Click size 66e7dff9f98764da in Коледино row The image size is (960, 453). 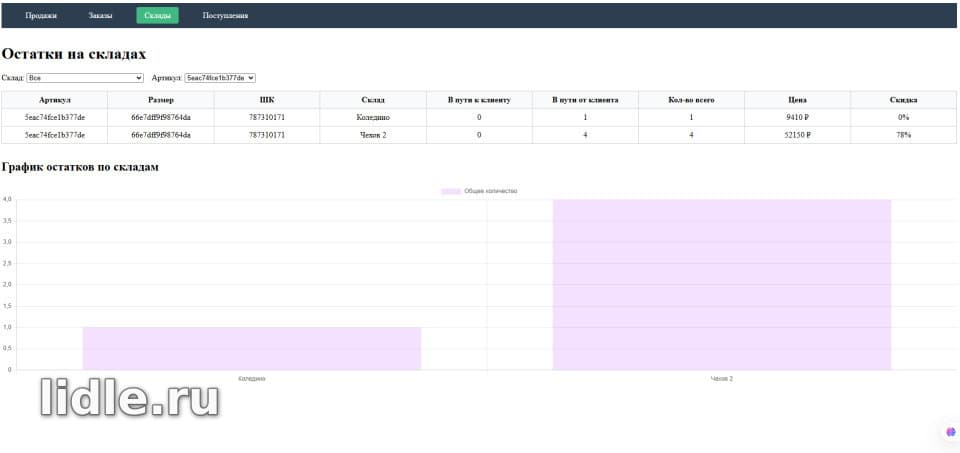(x=160, y=118)
